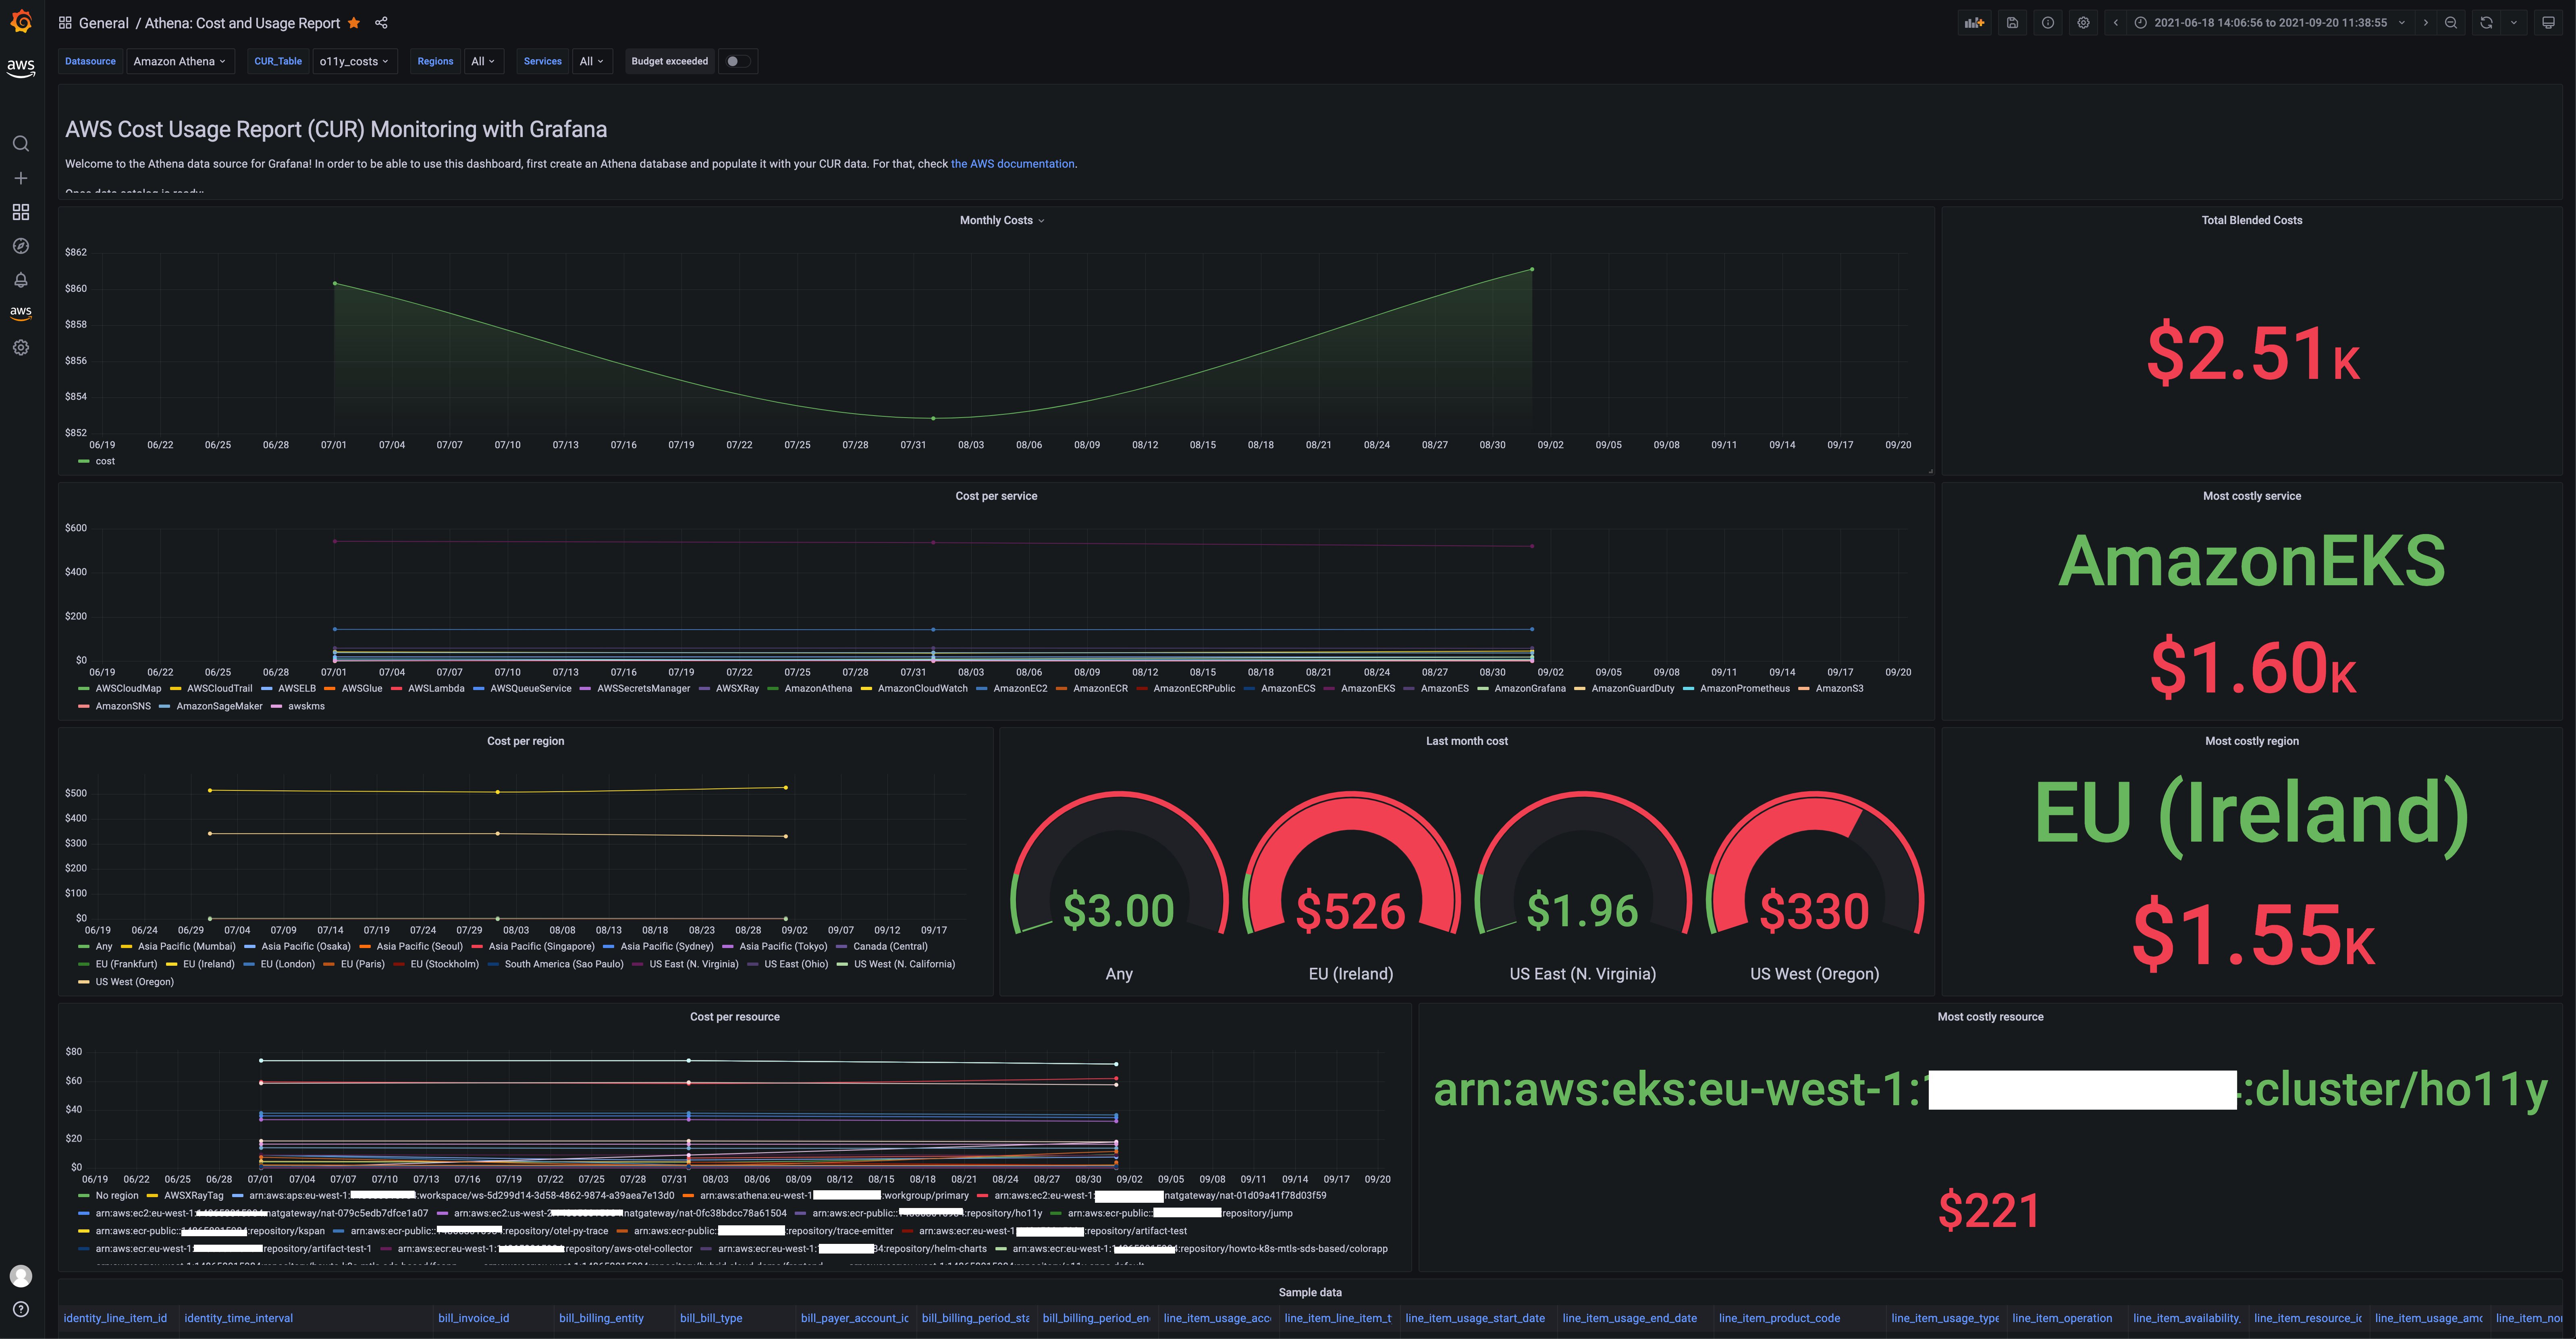Toggle AmazonS3 series in legend

pyautogui.click(x=1839, y=688)
